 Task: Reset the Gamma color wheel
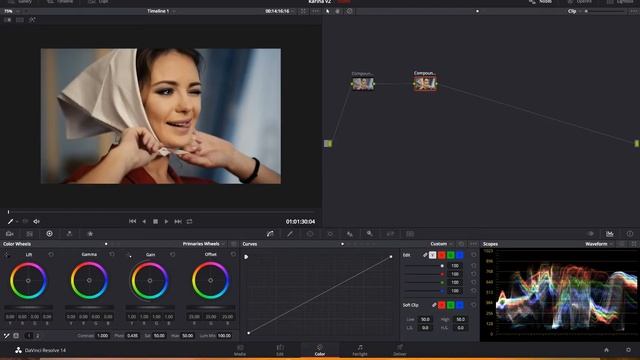click(112, 254)
